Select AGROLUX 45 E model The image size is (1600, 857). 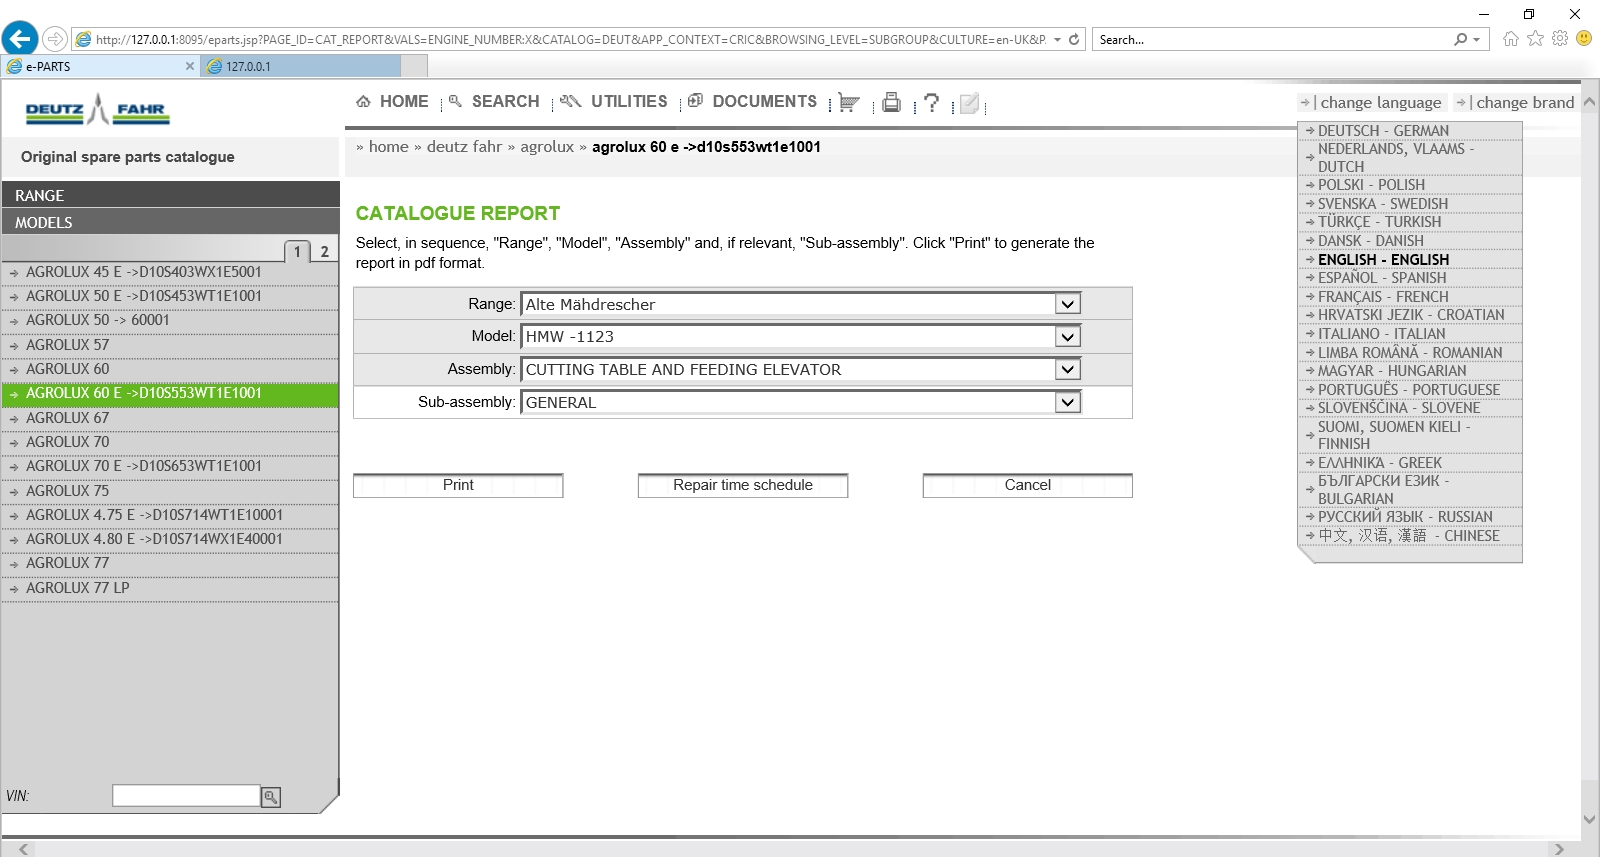(x=170, y=272)
